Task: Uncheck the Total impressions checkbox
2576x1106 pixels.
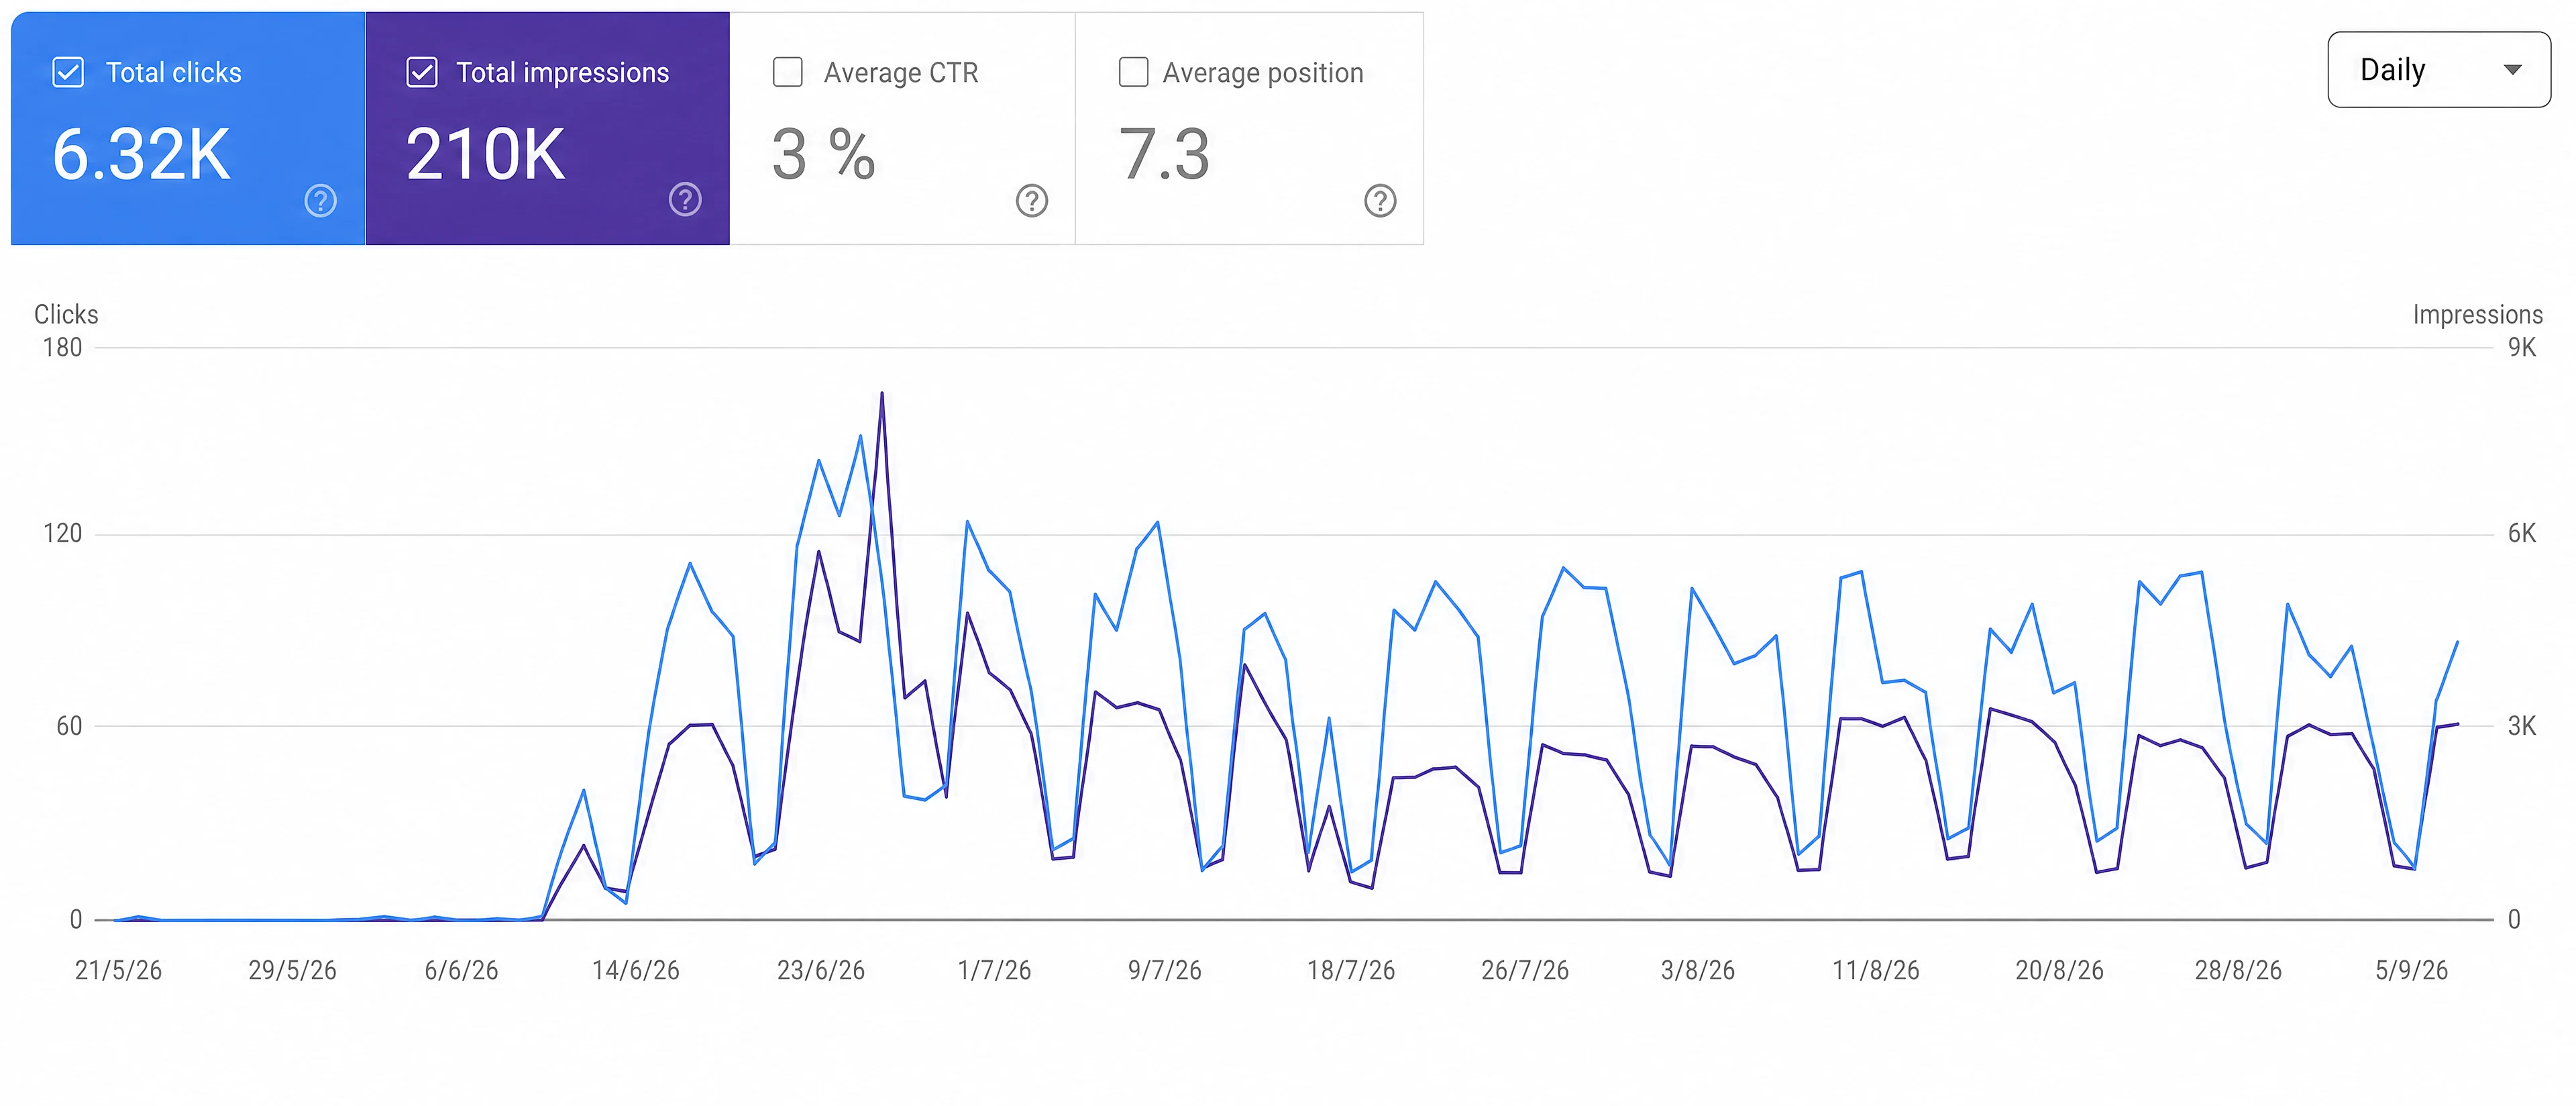Action: [x=422, y=73]
